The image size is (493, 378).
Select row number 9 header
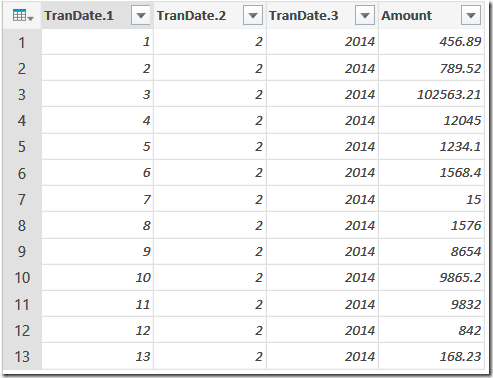(22, 251)
